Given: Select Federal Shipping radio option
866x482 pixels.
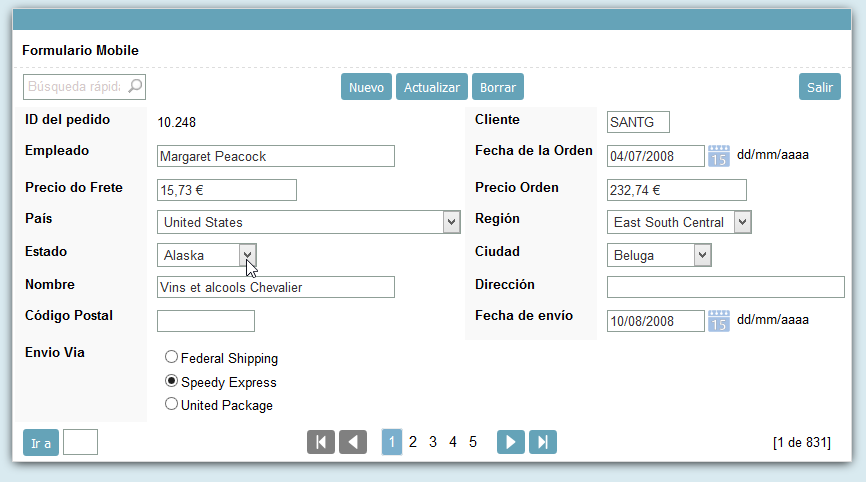Looking at the screenshot, I should click(172, 357).
